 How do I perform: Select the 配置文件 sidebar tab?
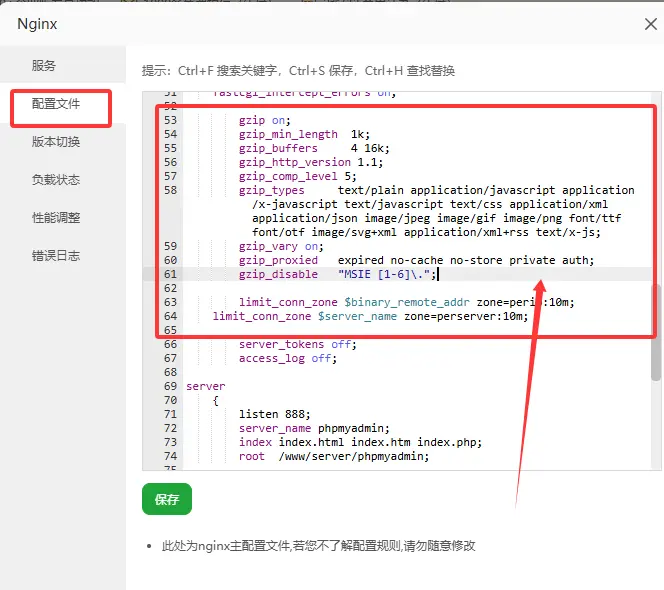coord(63,104)
